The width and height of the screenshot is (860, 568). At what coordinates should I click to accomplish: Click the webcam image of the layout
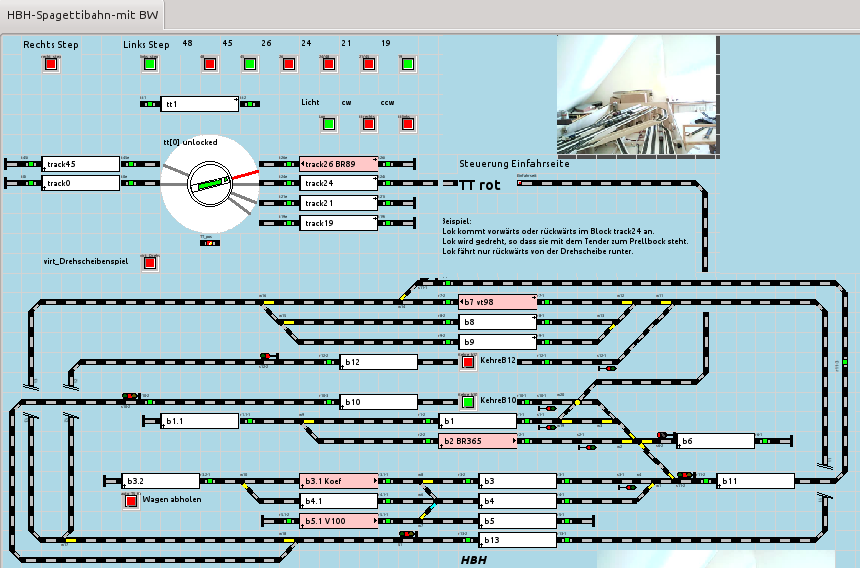637,95
